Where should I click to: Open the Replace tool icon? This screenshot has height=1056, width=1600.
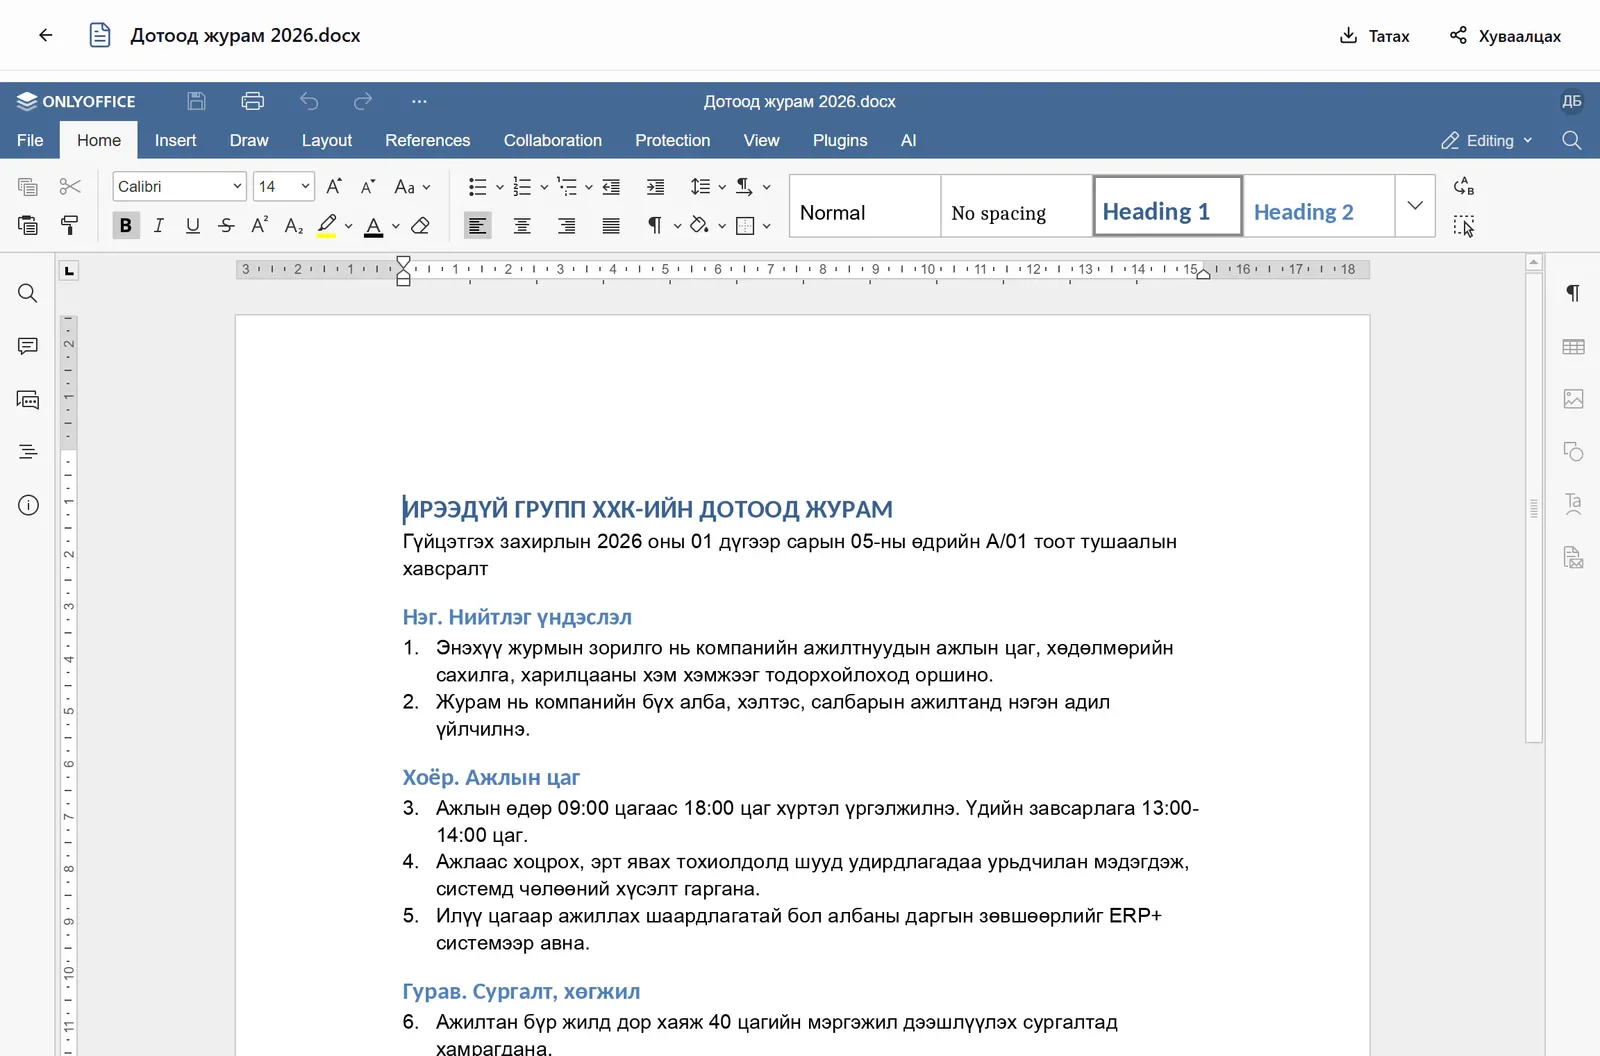point(1464,187)
